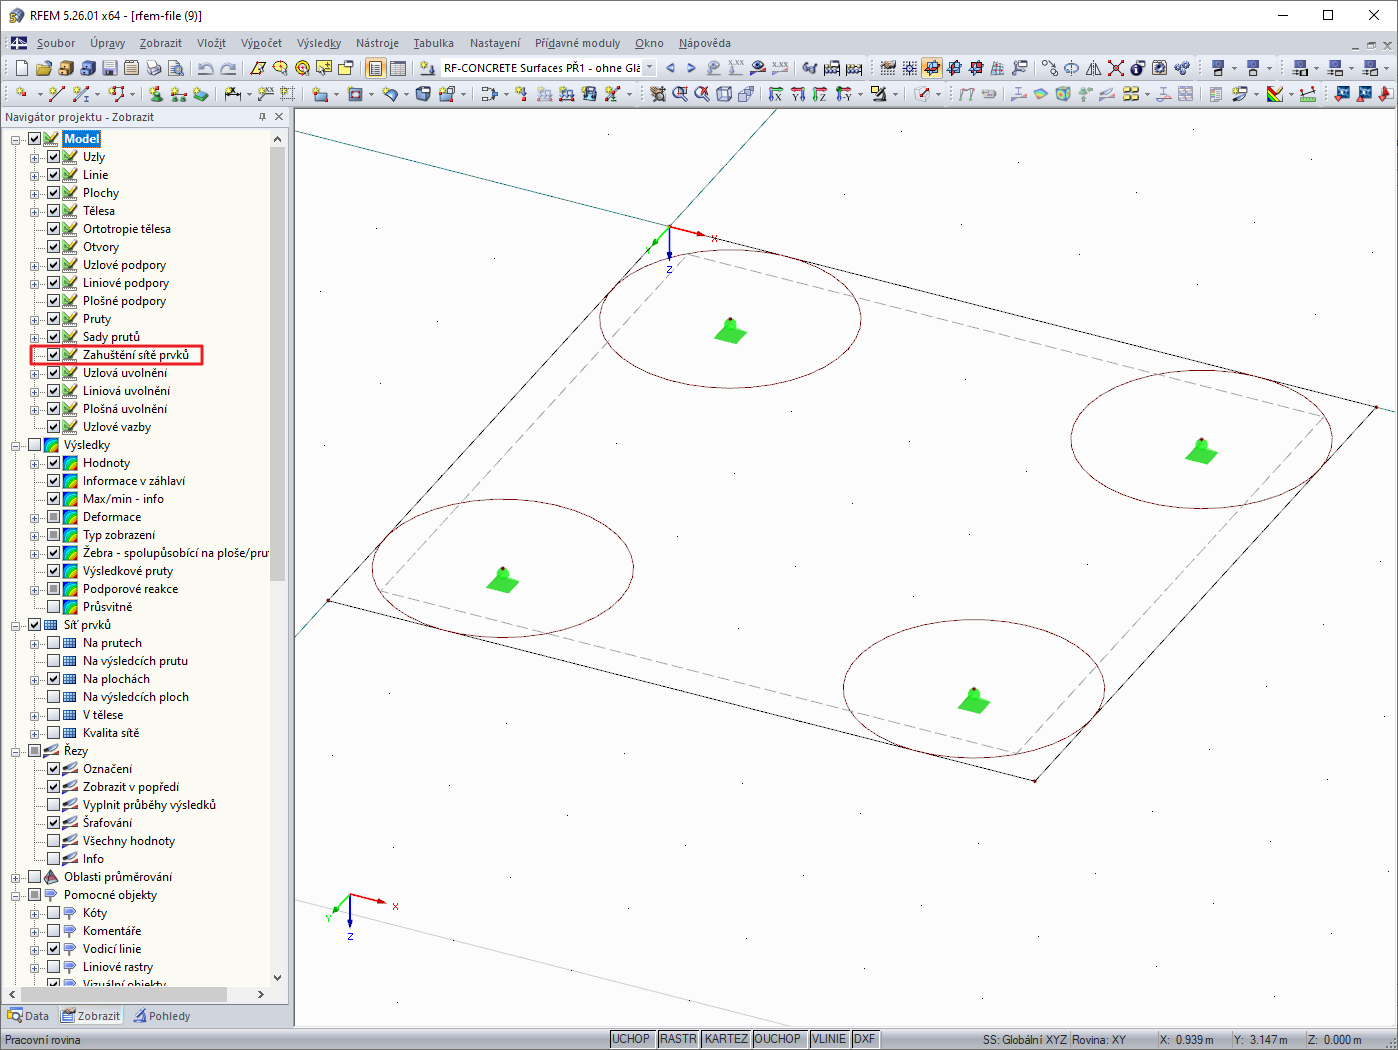
Task: Select the Podporové reakce tree item
Action: 130,589
